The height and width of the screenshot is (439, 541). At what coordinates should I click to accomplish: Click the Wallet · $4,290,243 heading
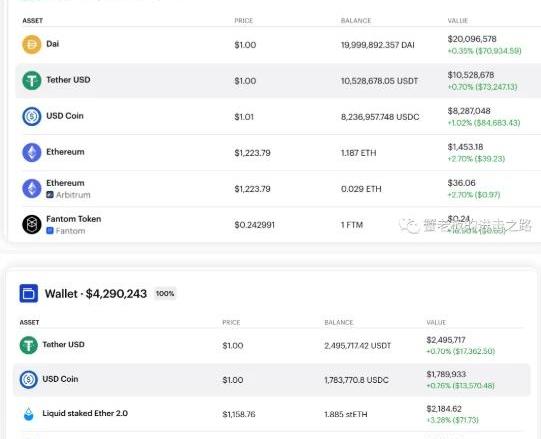tap(96, 294)
